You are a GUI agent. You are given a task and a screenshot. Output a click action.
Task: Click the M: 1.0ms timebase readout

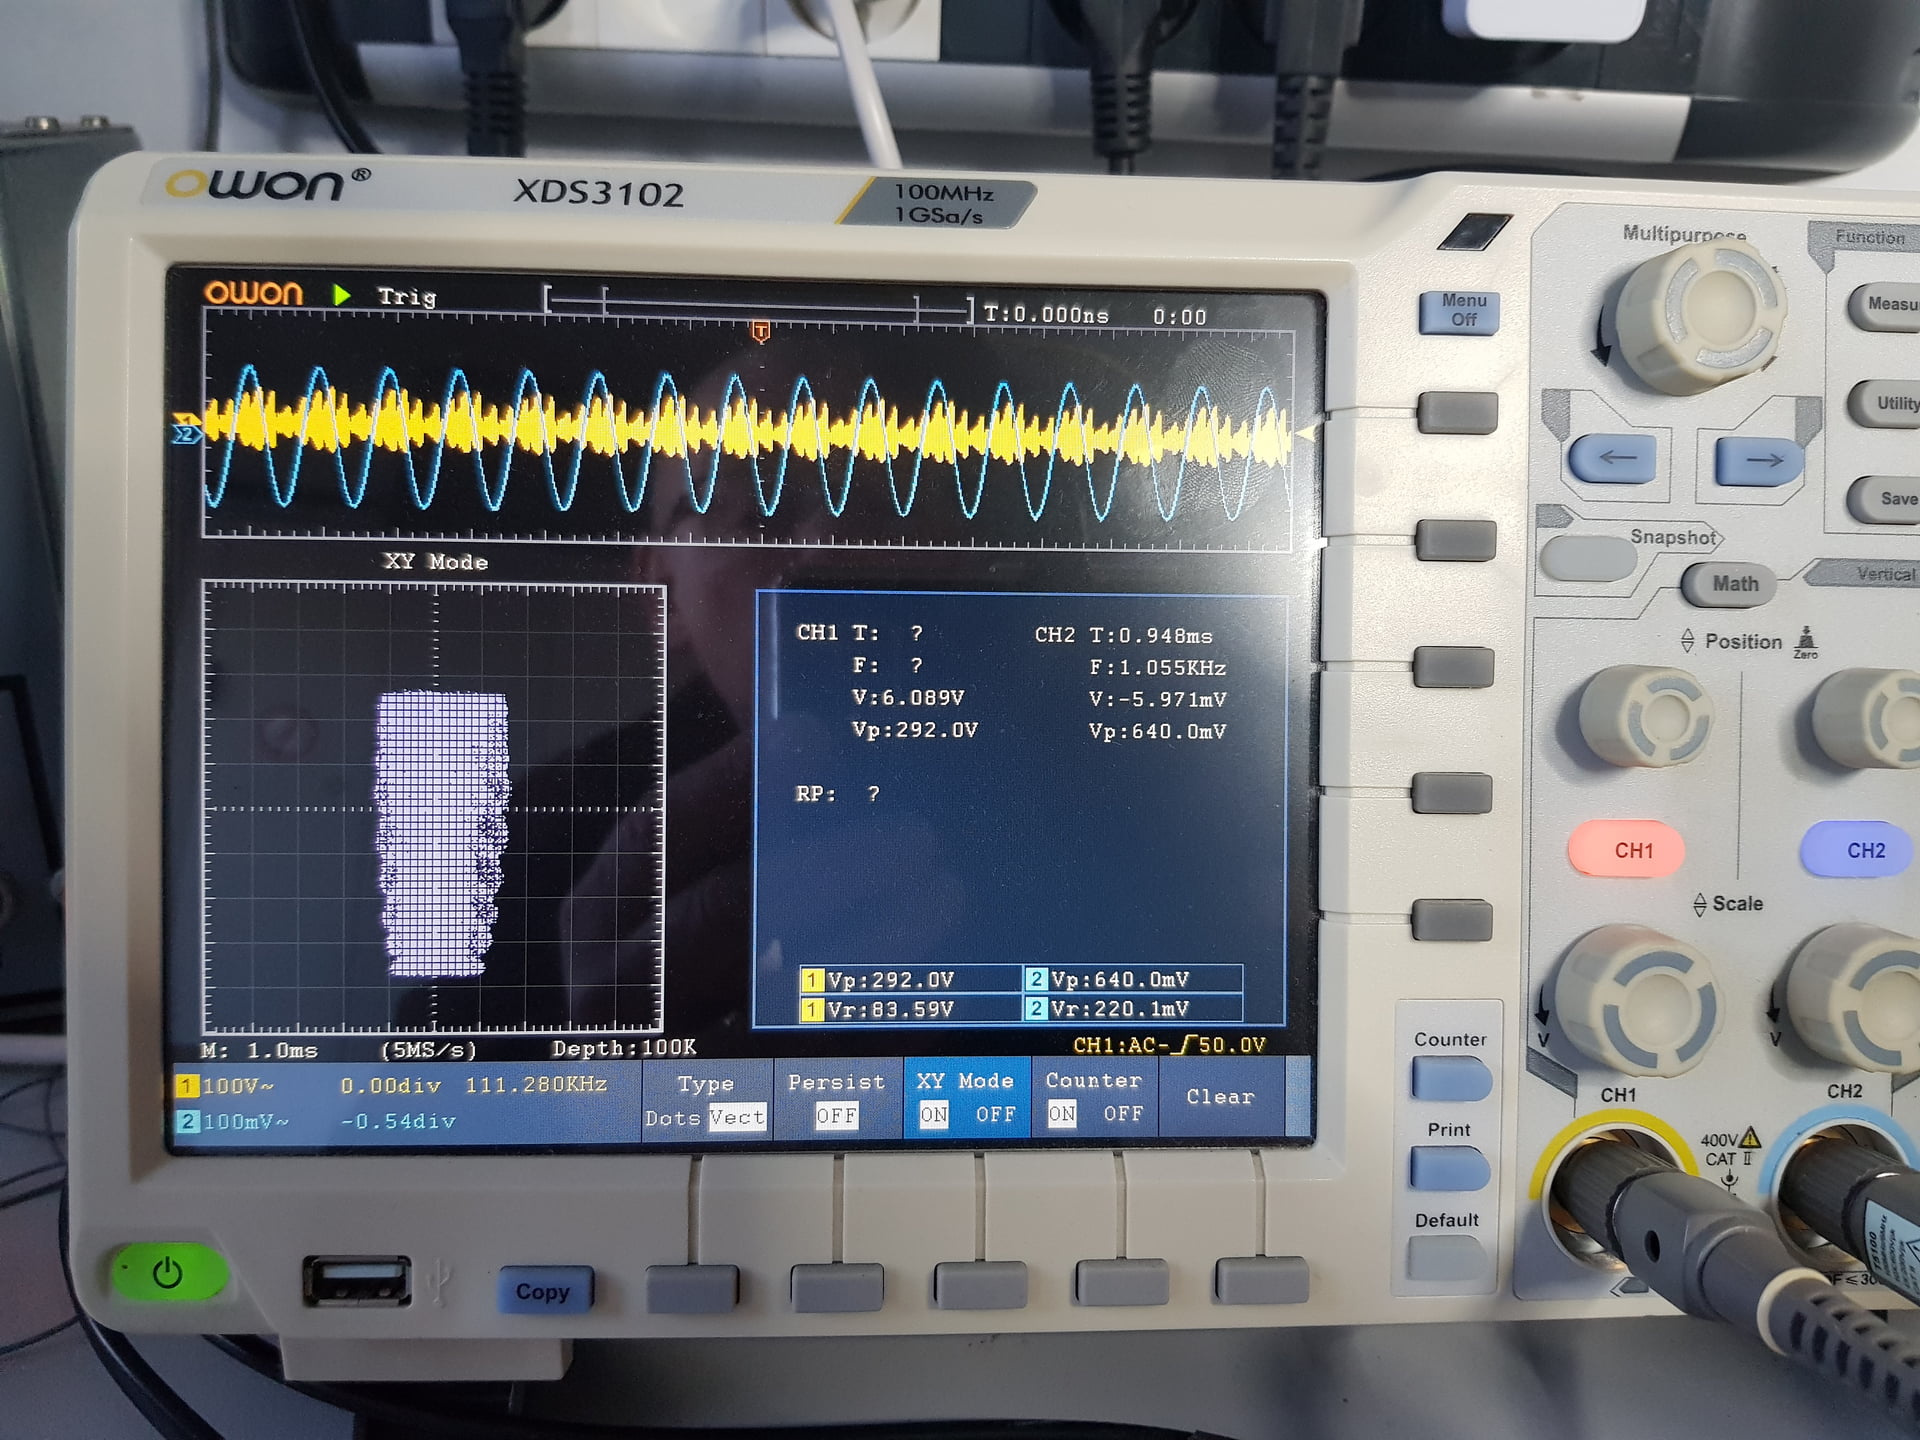pos(260,1051)
